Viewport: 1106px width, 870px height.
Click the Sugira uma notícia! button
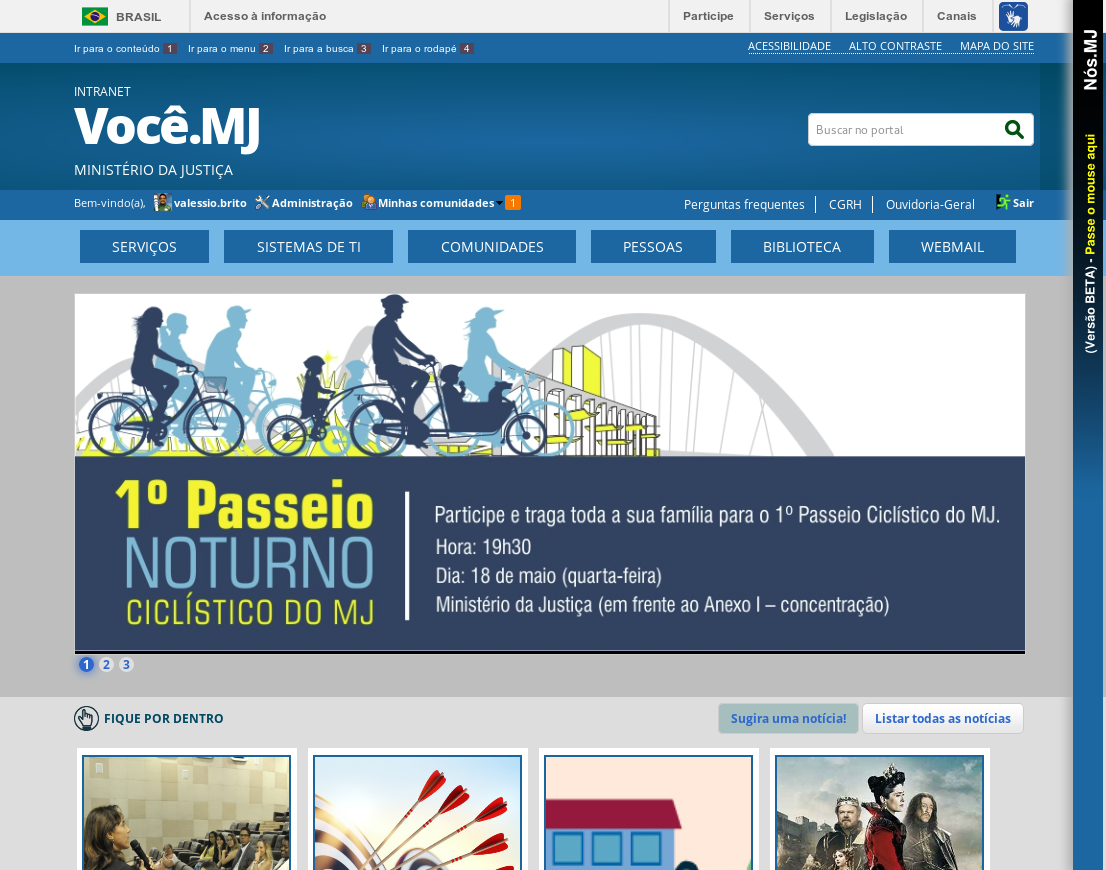click(x=789, y=718)
